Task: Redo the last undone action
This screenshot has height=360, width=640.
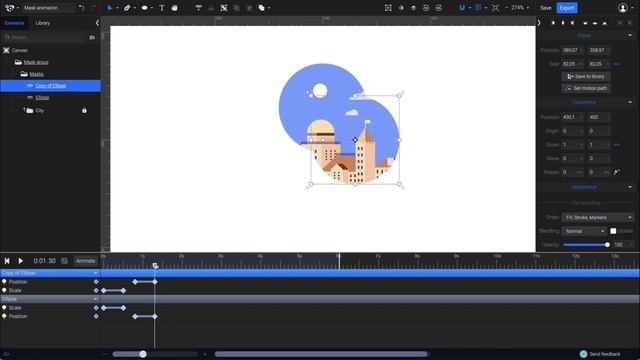Action: tap(94, 8)
